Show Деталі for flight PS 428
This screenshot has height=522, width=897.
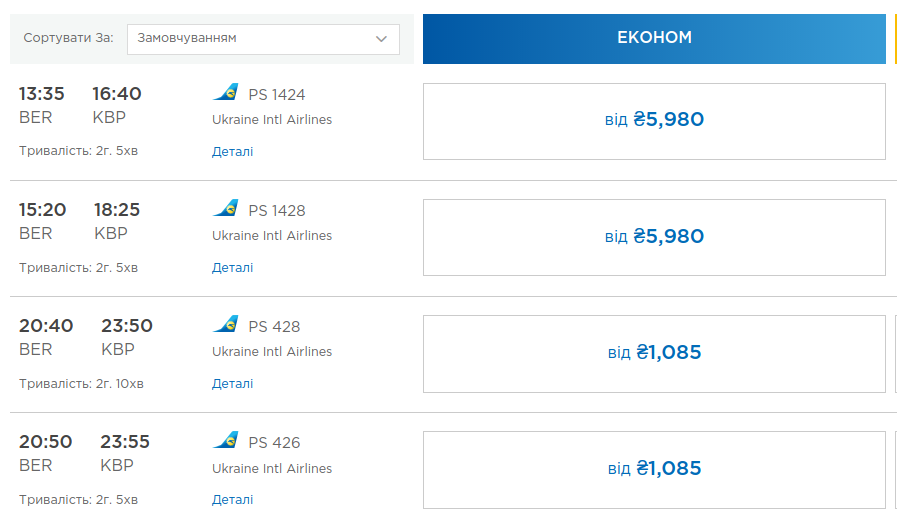click(232, 384)
